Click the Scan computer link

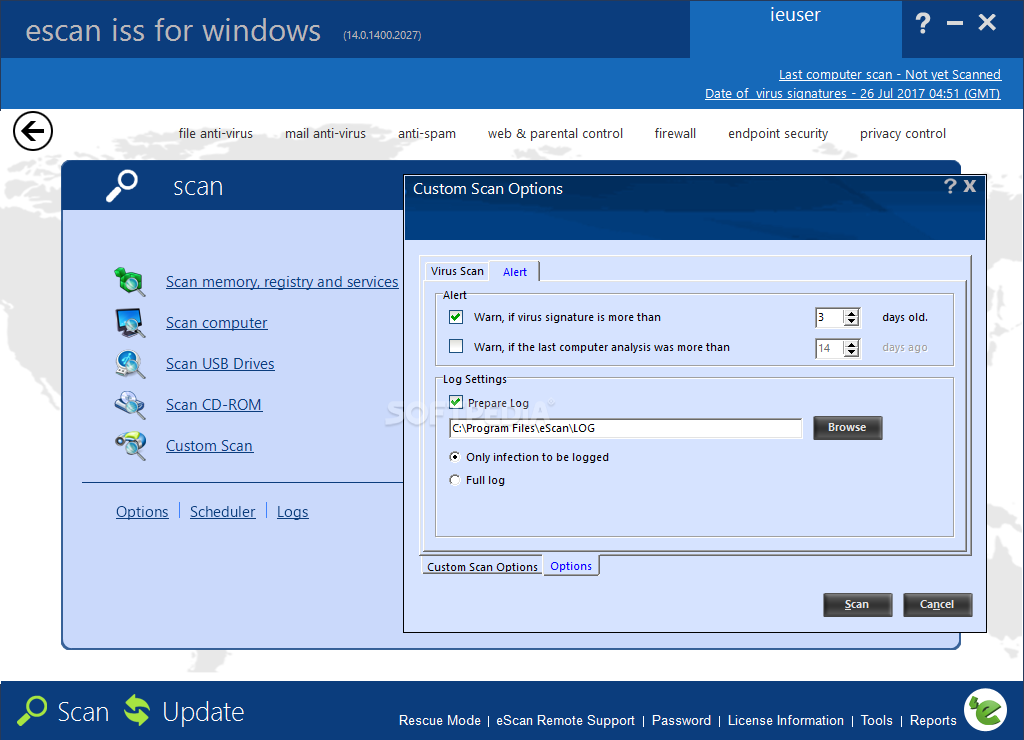click(x=216, y=323)
